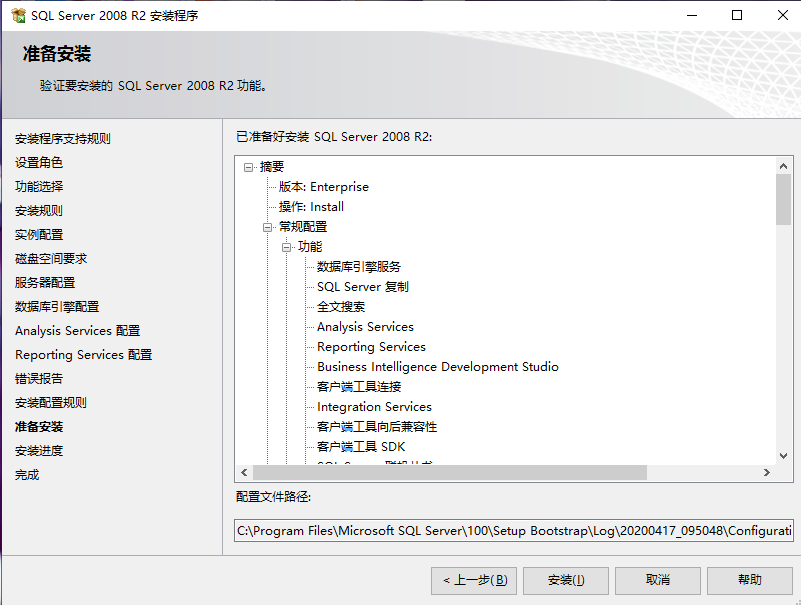
Task: Click the vertical scrollbar down arrow
Action: [783, 457]
